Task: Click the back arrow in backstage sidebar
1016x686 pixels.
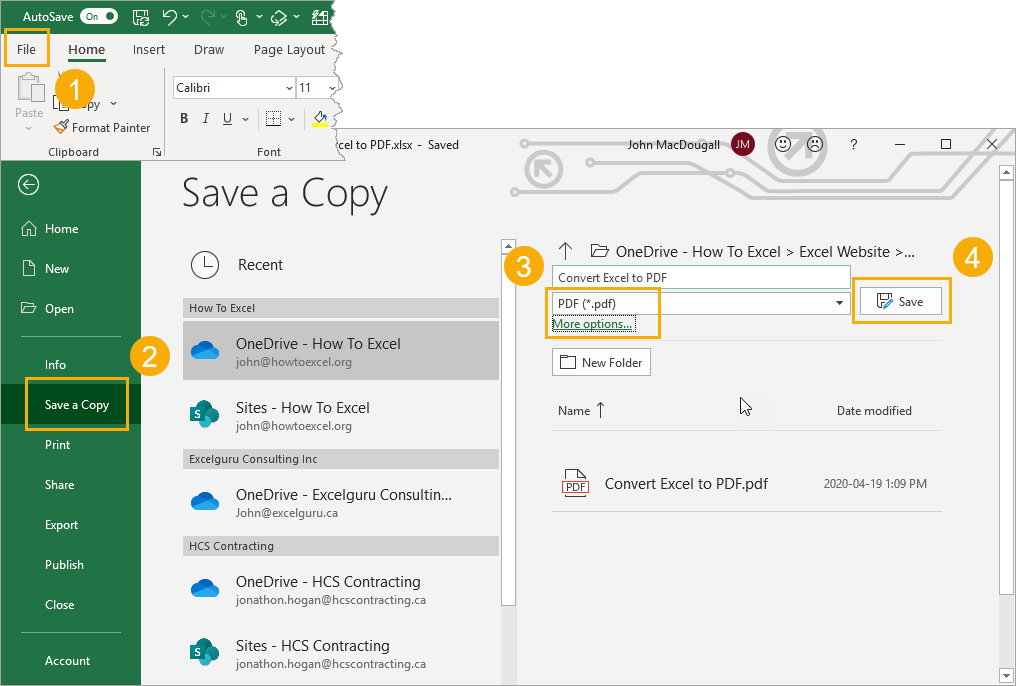Action: 29,185
